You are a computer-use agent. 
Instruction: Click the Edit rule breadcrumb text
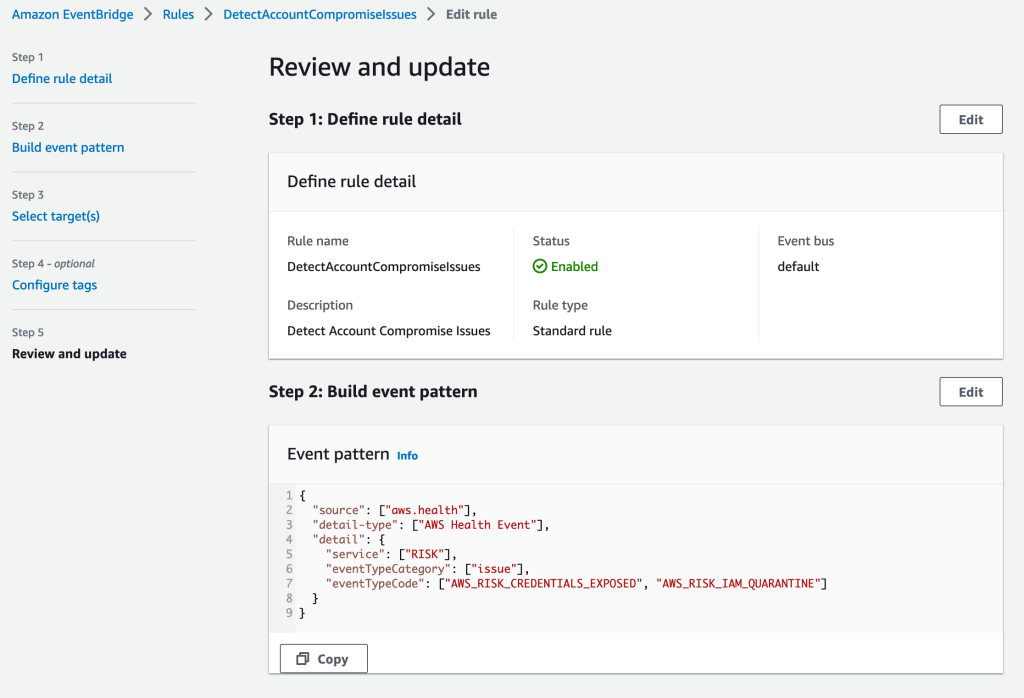pos(471,15)
